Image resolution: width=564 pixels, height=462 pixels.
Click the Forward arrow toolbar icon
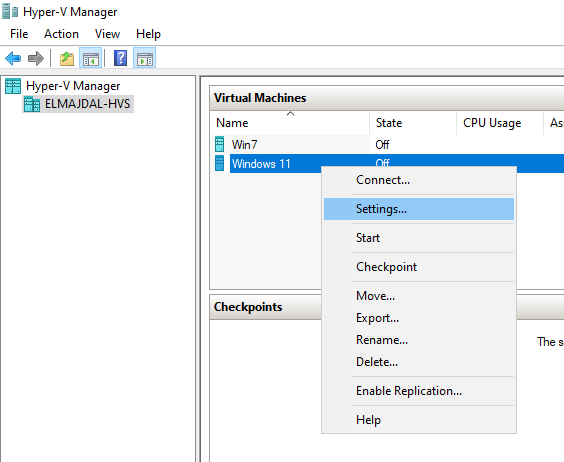(36, 58)
